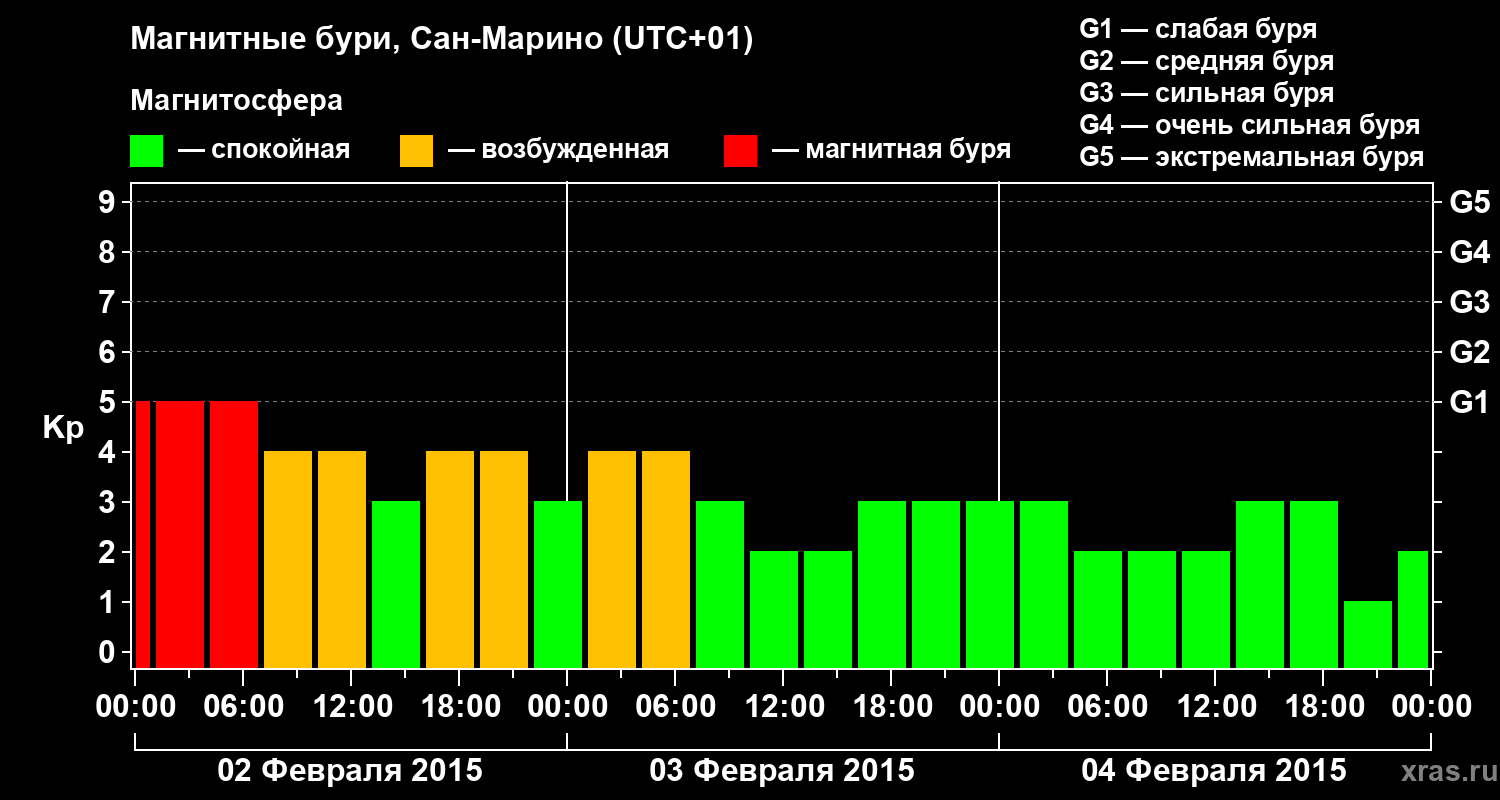Click the right-axis 'G4' level label

[1469, 252]
